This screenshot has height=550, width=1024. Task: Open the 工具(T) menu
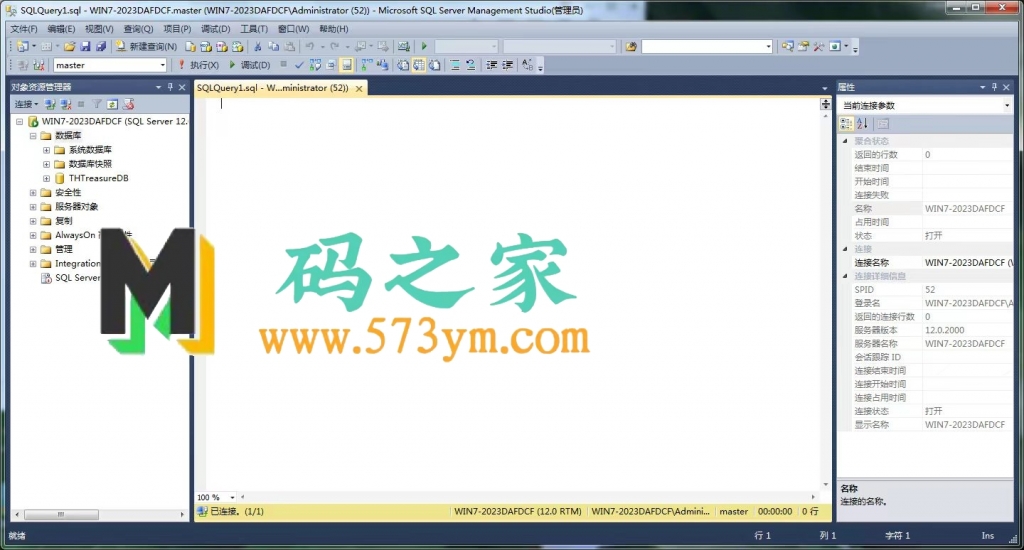point(253,29)
